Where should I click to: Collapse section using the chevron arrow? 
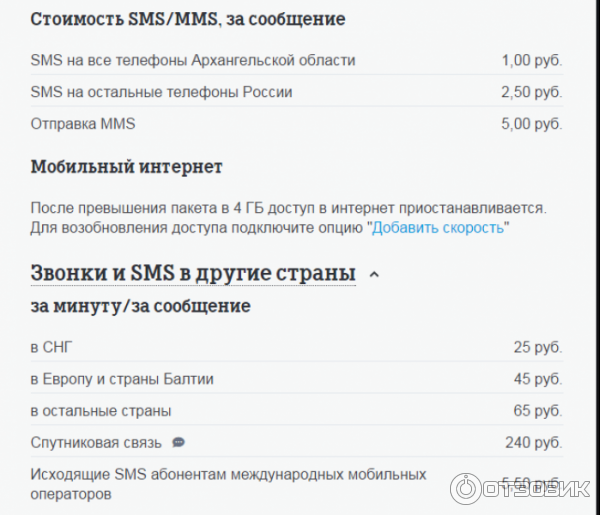(x=374, y=273)
